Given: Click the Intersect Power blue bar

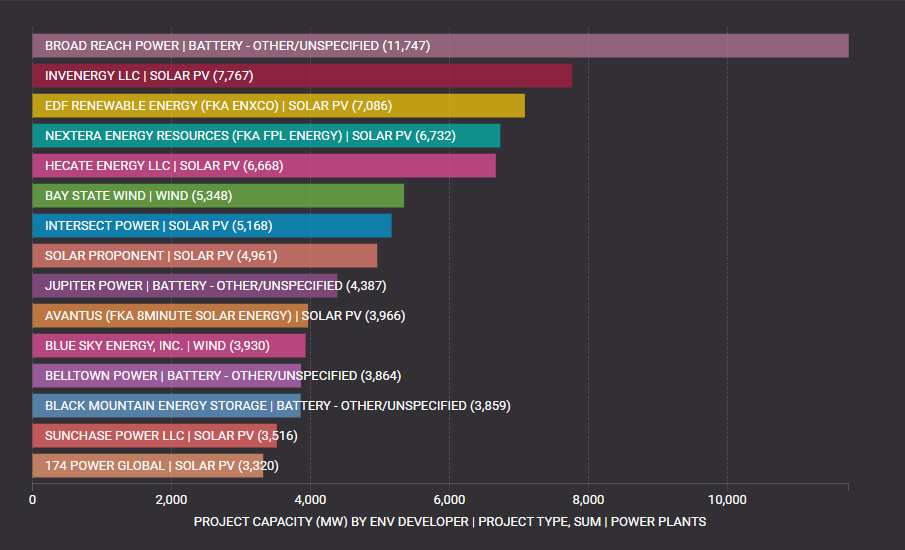Looking at the screenshot, I should coord(212,226).
